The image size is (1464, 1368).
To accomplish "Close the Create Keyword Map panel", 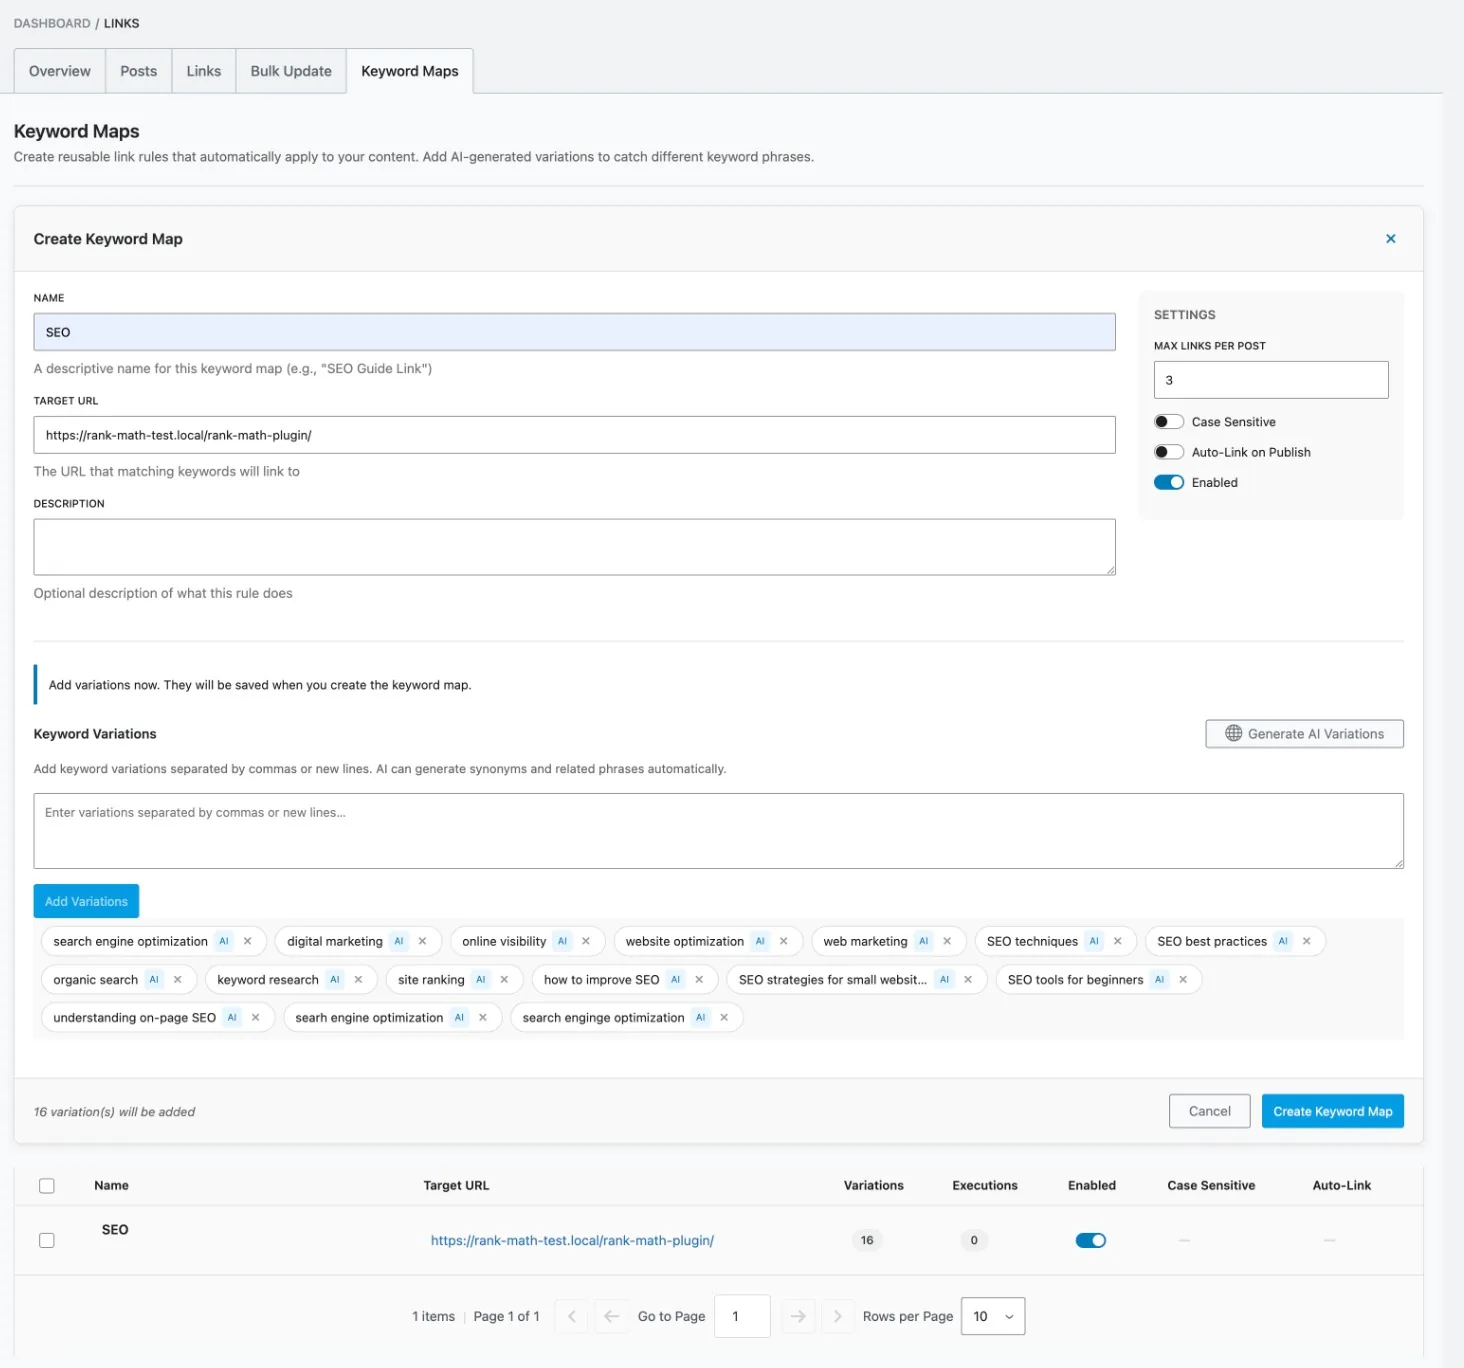I will point(1390,238).
